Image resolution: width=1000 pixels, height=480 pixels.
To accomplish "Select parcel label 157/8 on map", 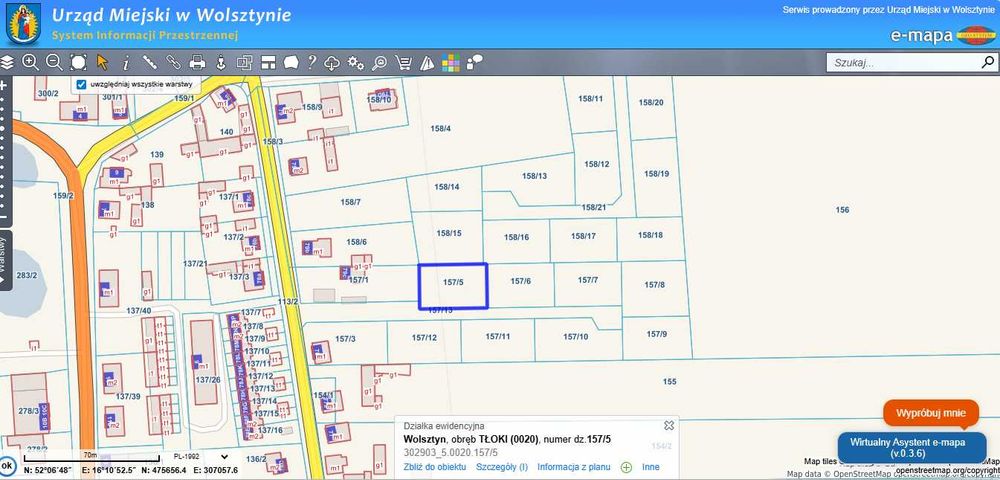I will click(654, 285).
